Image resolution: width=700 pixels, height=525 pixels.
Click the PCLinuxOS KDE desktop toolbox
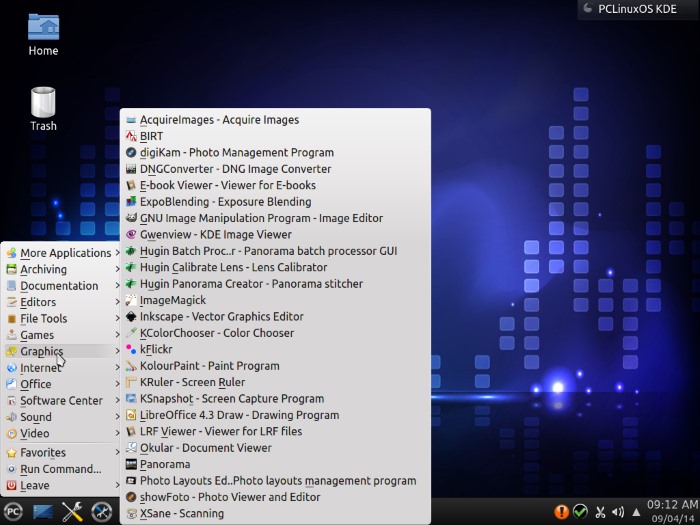[x=638, y=9]
